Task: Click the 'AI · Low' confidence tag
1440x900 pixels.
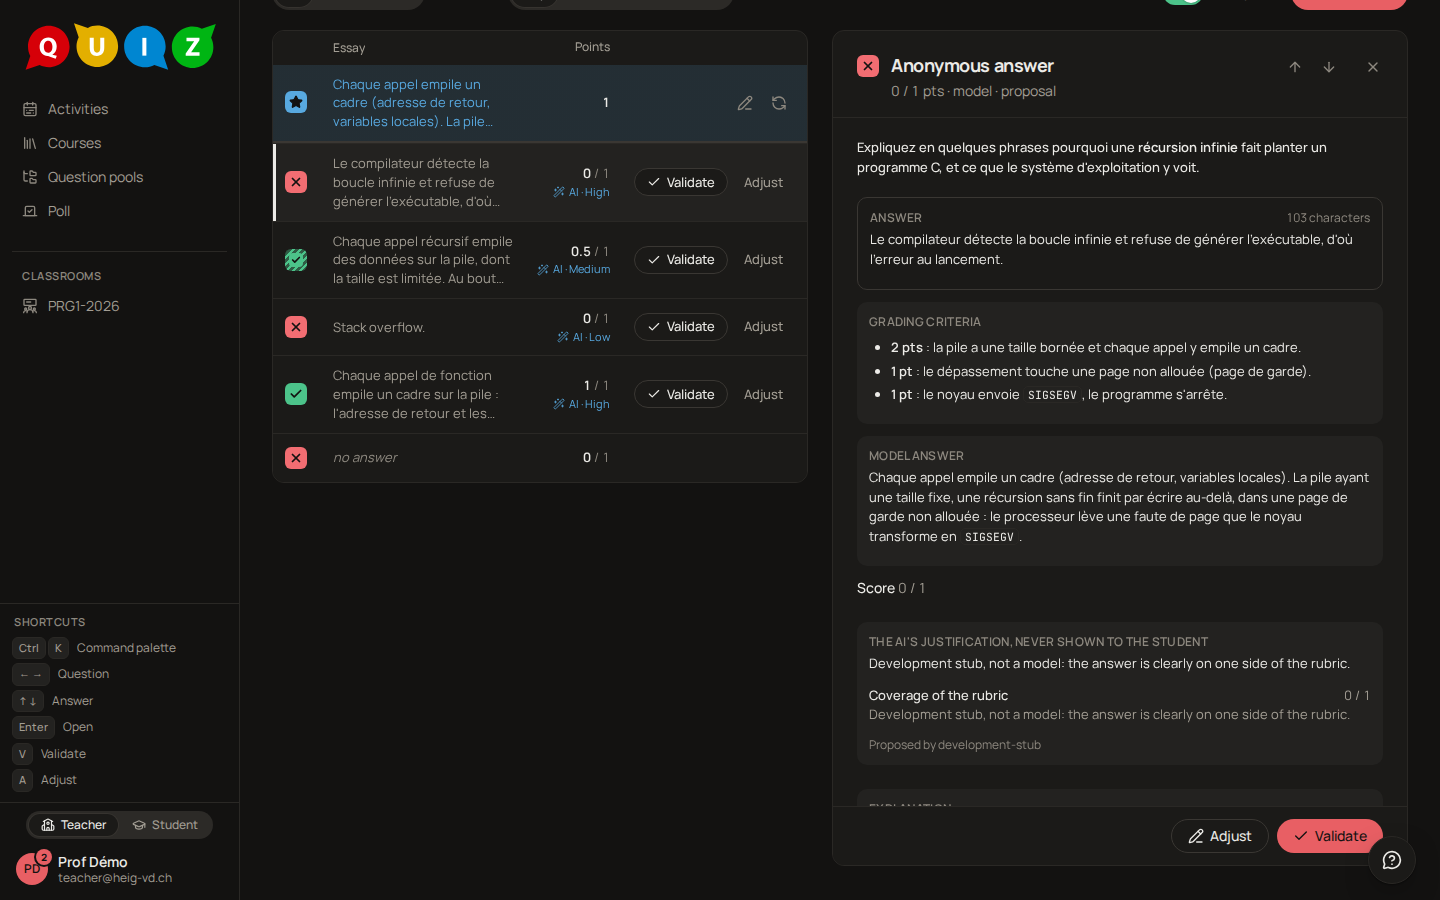Action: [583, 337]
